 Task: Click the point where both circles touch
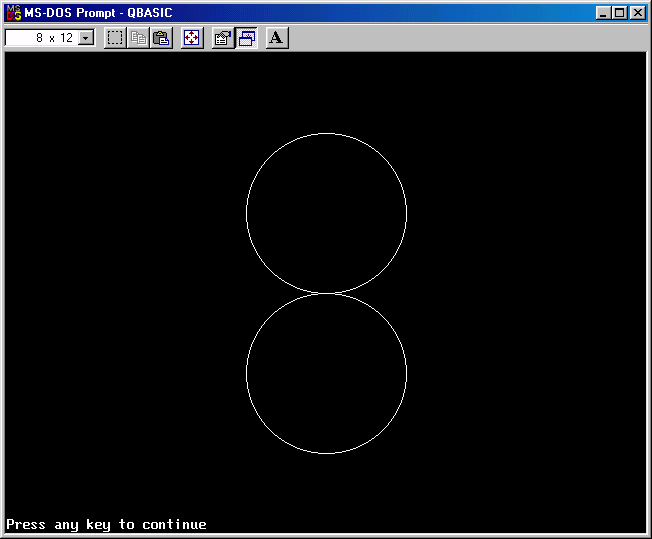click(326, 293)
